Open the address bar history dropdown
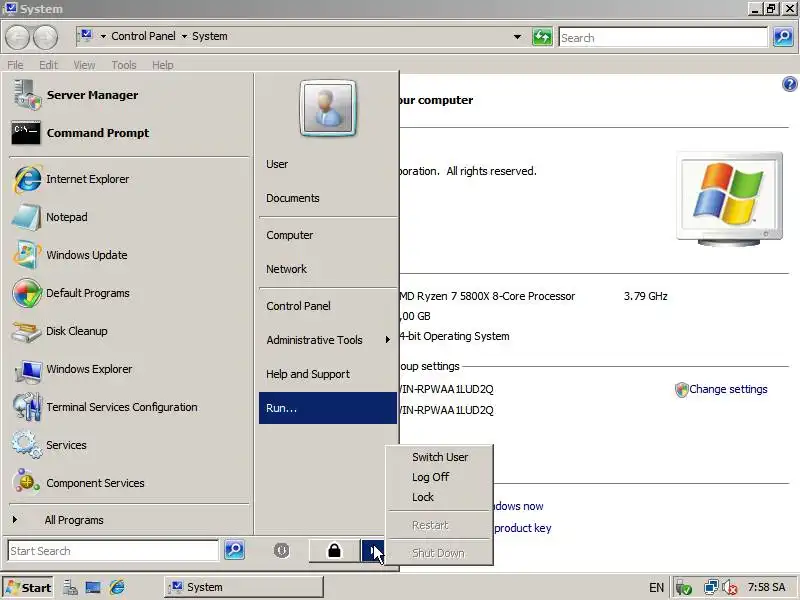The height and width of the screenshot is (600, 800). click(x=517, y=37)
